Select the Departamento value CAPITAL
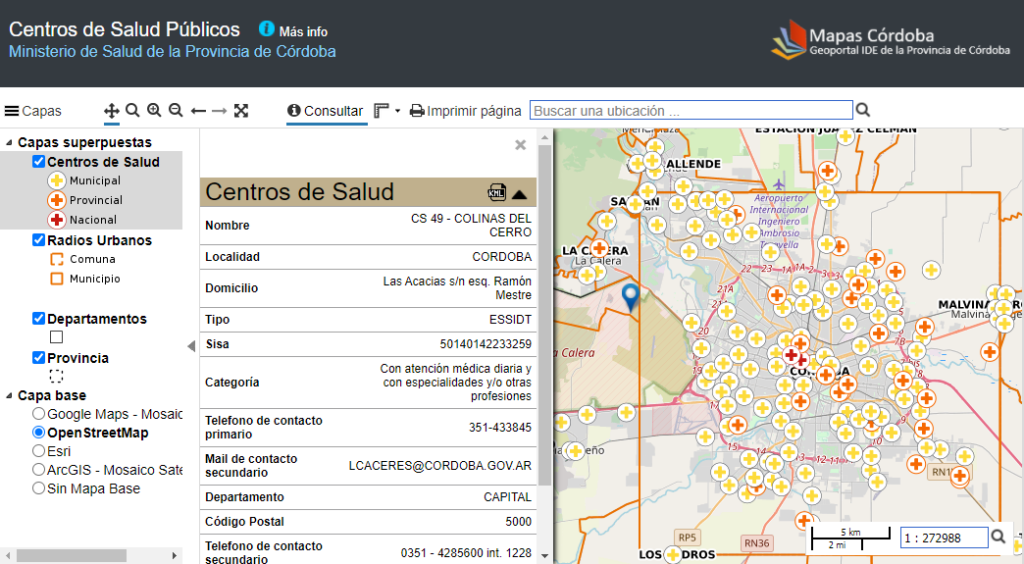Image resolution: width=1024 pixels, height=564 pixels. 507,497
